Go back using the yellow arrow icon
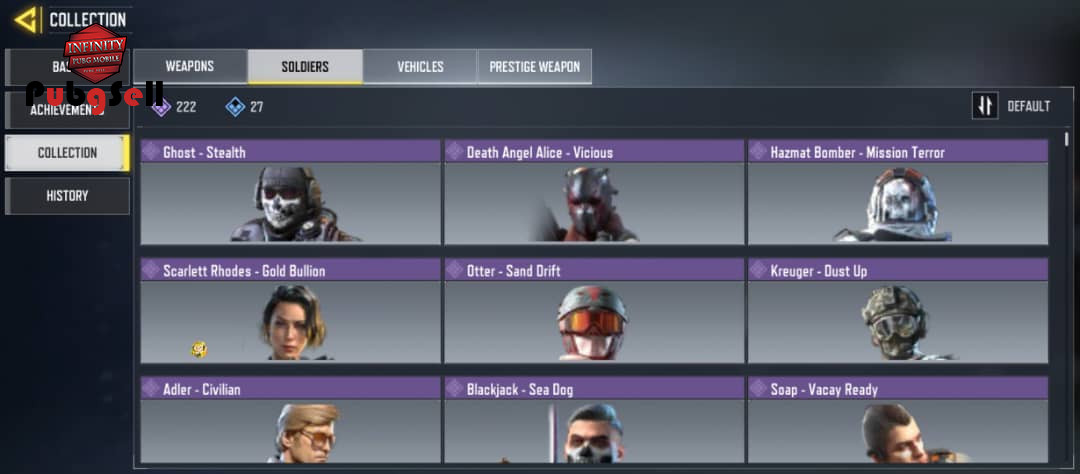Viewport: 1080px width, 474px height. pyautogui.click(x=26, y=20)
